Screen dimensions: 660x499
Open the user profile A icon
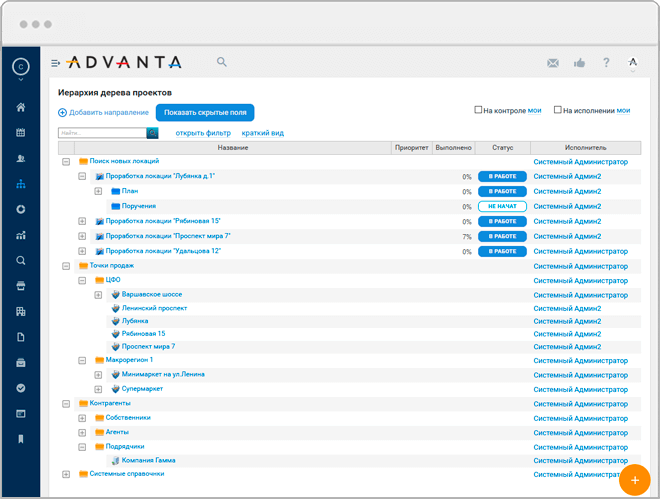pos(633,62)
